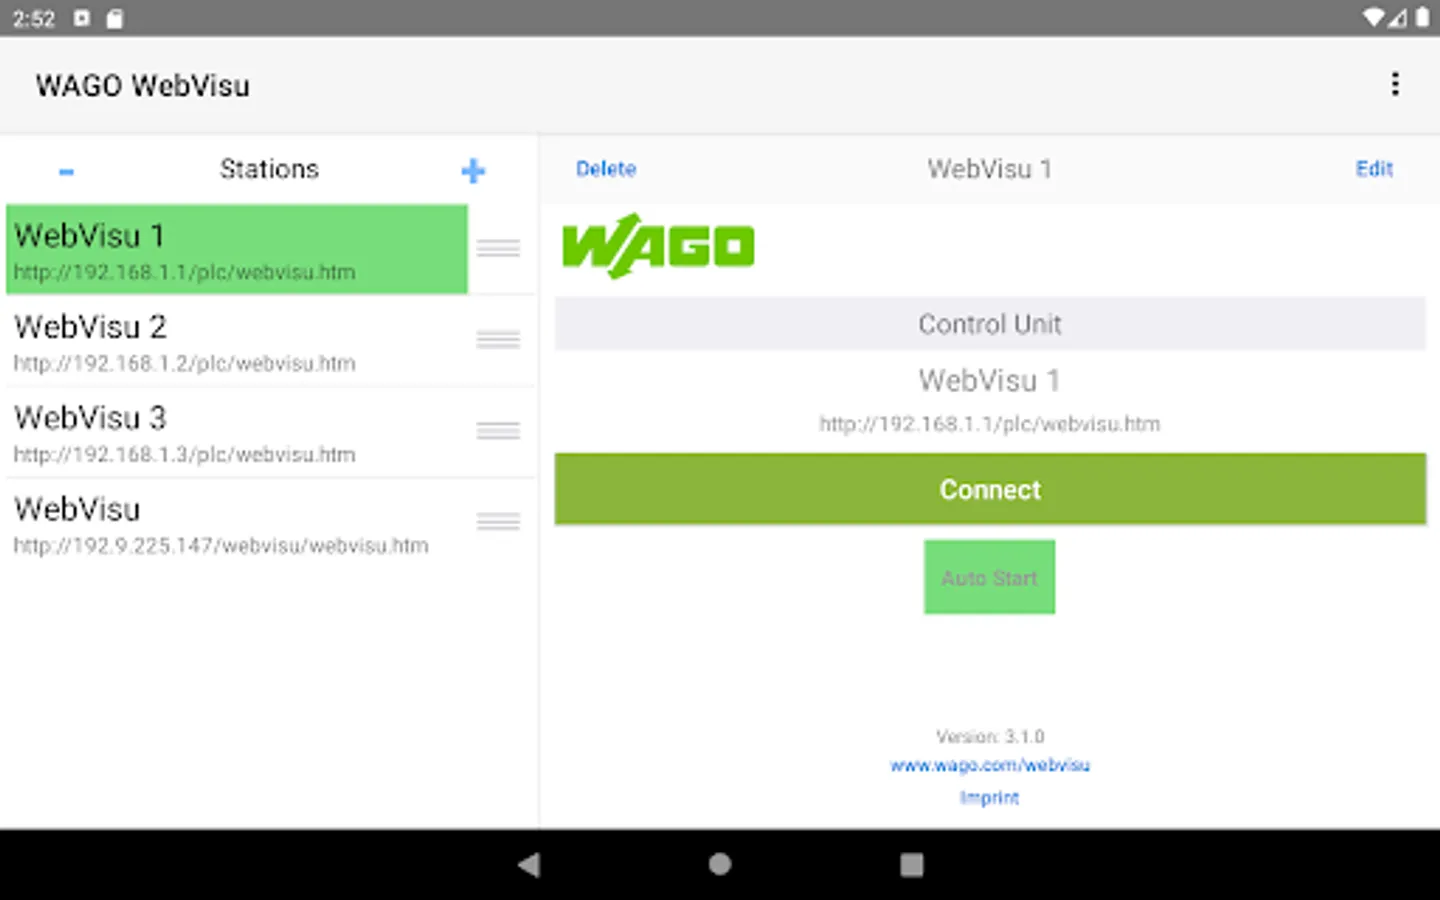
Task: Tap the WAGO logo image
Action: coord(658,246)
